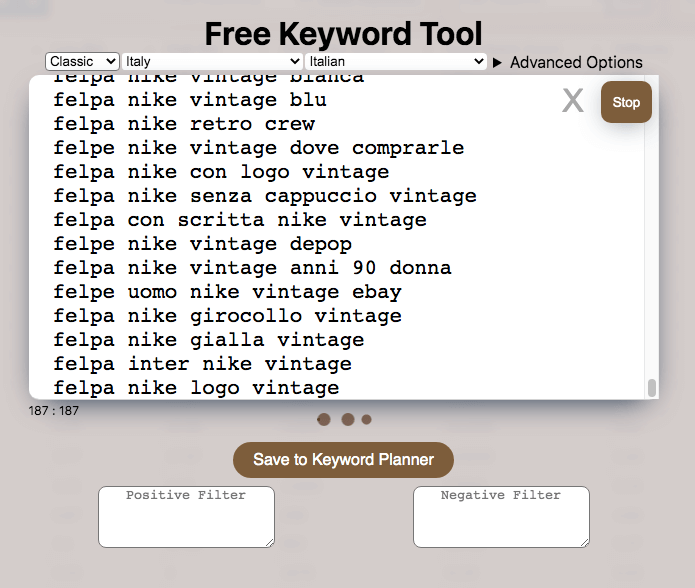695x588 pixels.
Task: Select keyword 'felpa nike retro crew'
Action: (x=184, y=124)
